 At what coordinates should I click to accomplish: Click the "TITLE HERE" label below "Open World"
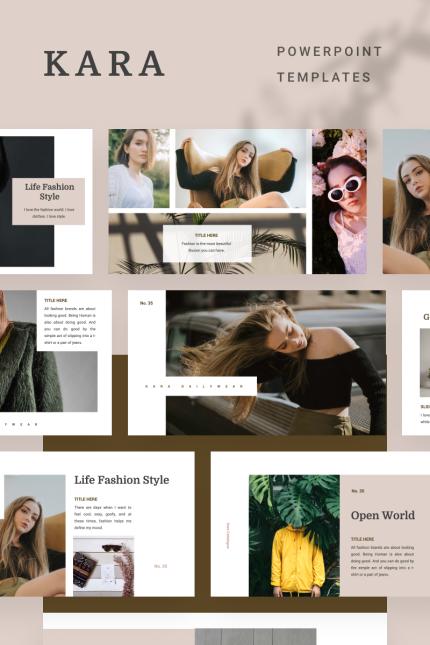tap(363, 539)
